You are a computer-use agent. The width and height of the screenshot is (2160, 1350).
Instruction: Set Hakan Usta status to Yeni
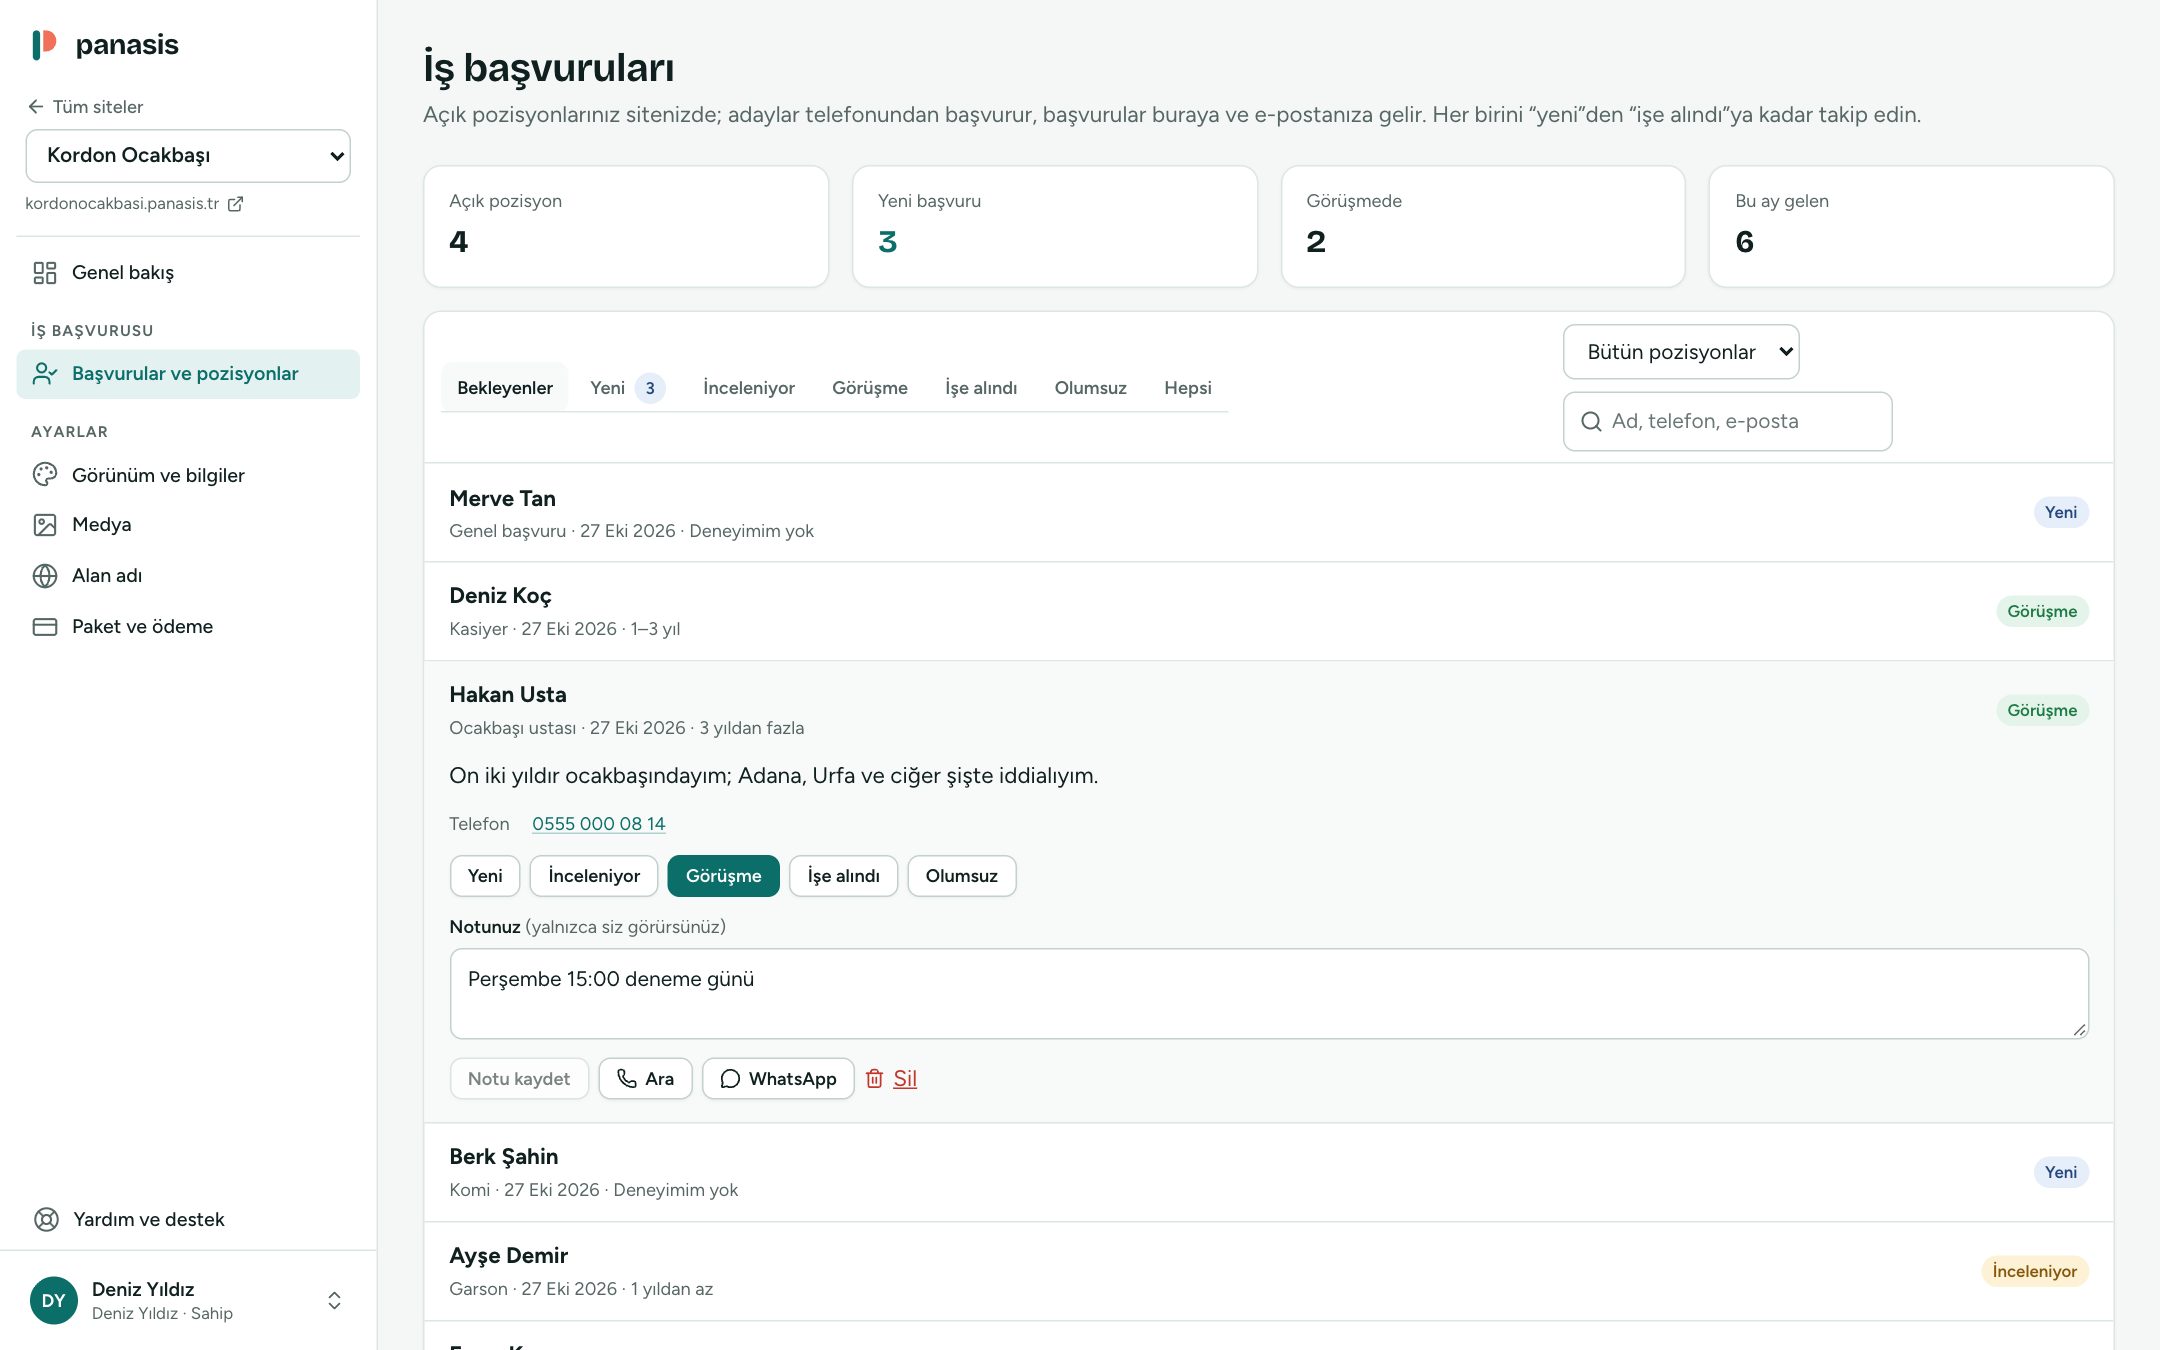(x=485, y=876)
